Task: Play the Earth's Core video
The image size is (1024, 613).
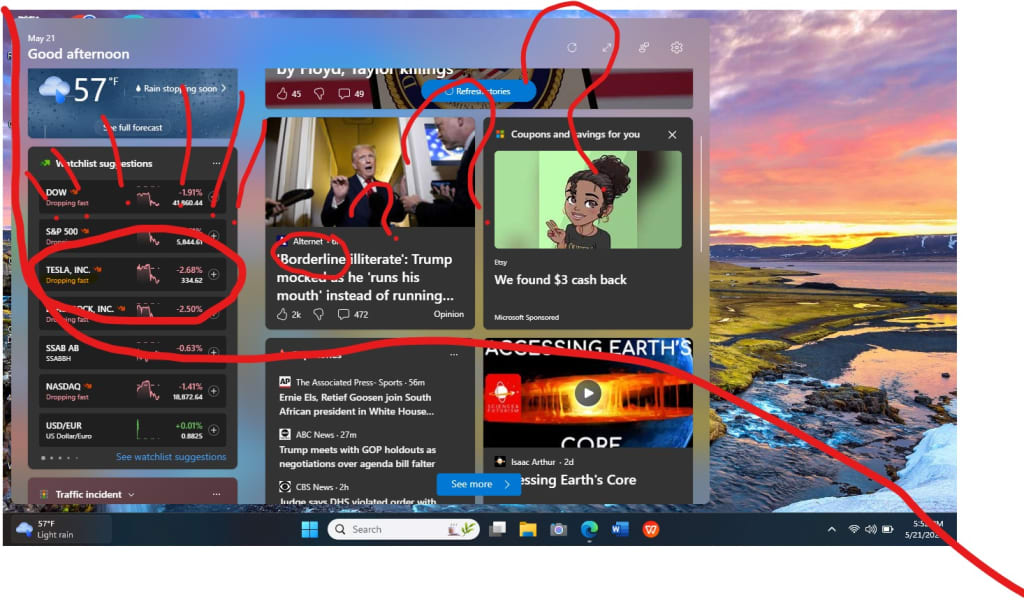Action: [x=588, y=393]
